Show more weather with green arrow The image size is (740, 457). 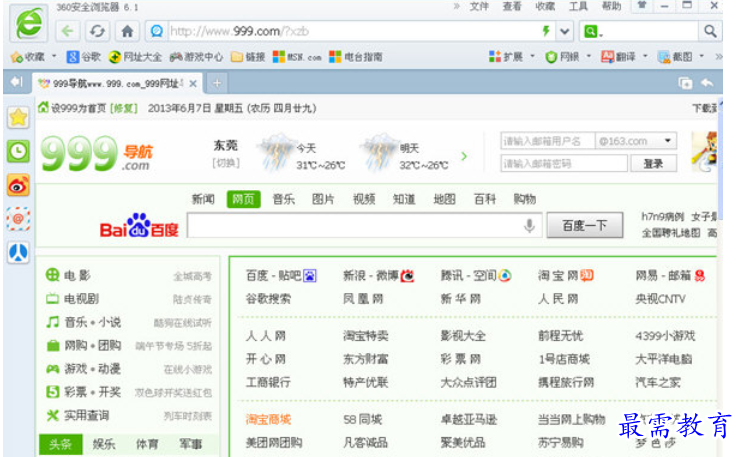pos(464,156)
